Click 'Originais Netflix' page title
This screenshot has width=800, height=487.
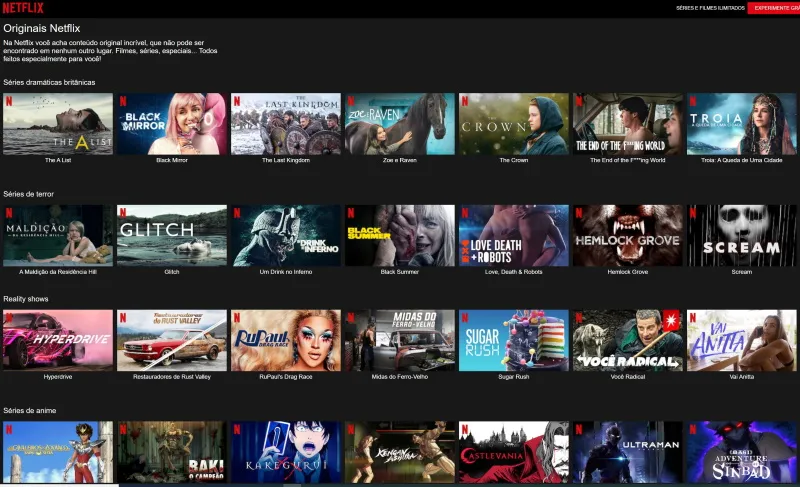click(x=42, y=29)
